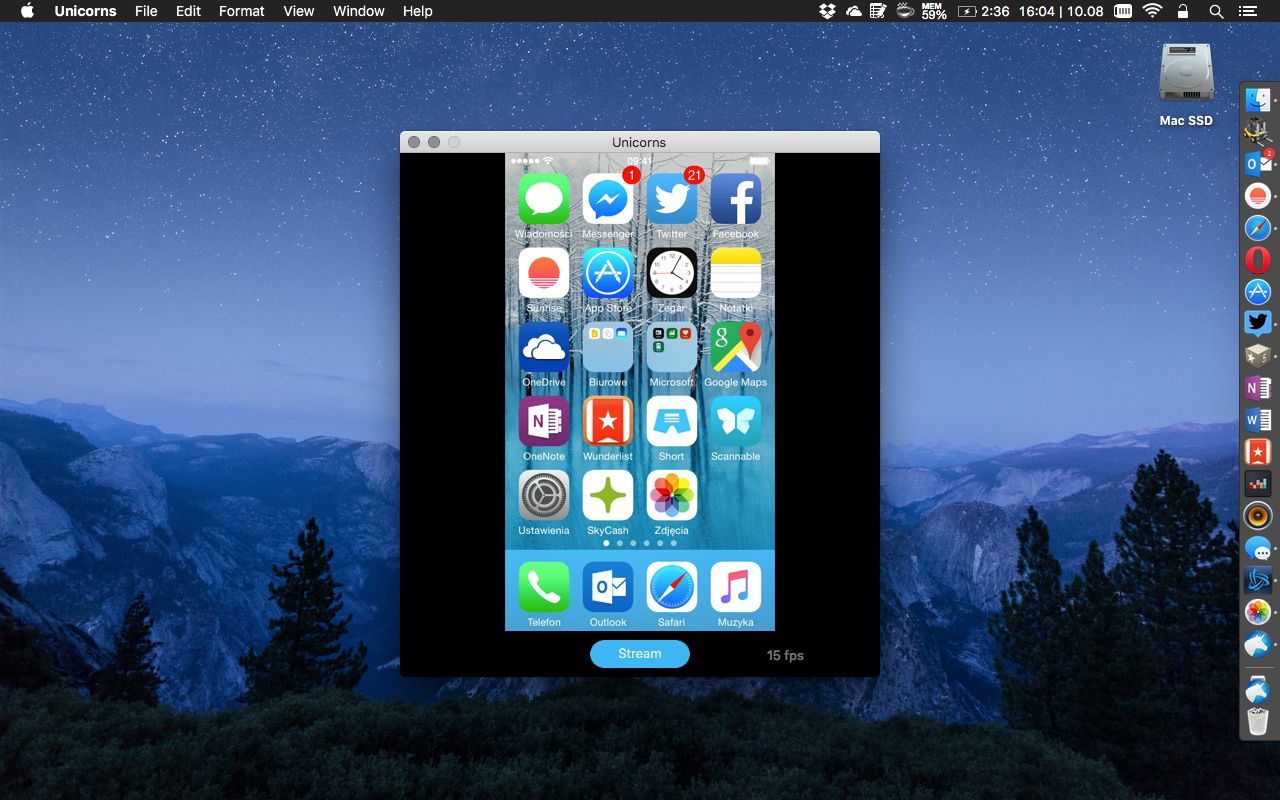Open Opera from the Mac Dock
This screenshot has width=1280, height=800.
(1257, 259)
